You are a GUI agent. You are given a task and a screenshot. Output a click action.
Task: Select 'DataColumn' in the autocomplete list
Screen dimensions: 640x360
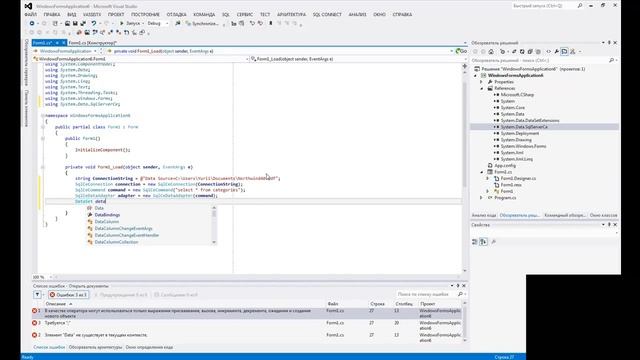107,222
